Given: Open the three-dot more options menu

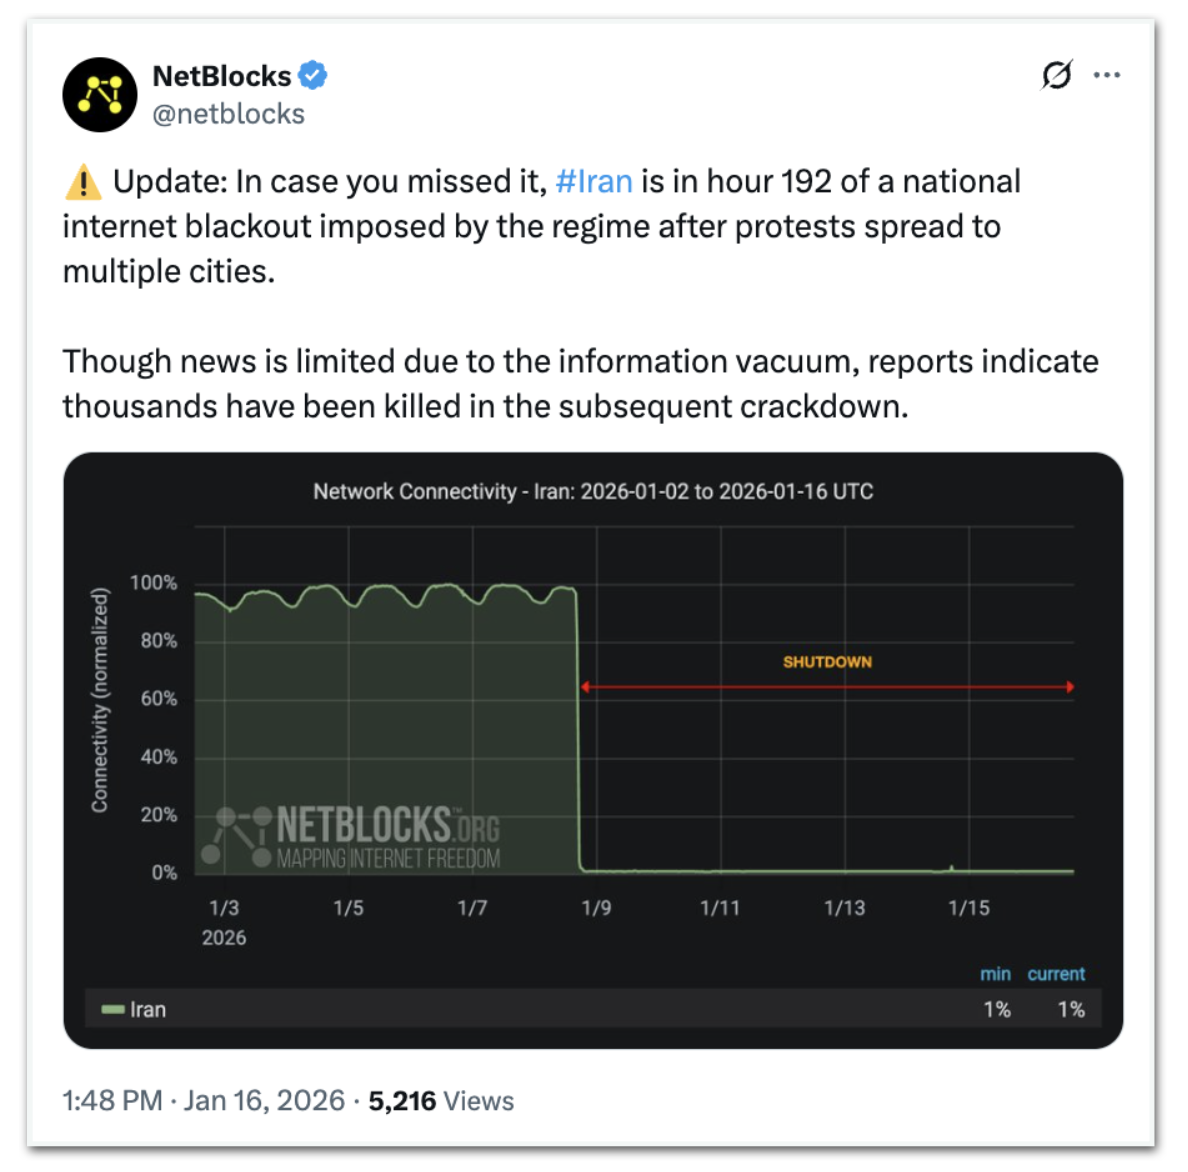Looking at the screenshot, I should (1107, 75).
